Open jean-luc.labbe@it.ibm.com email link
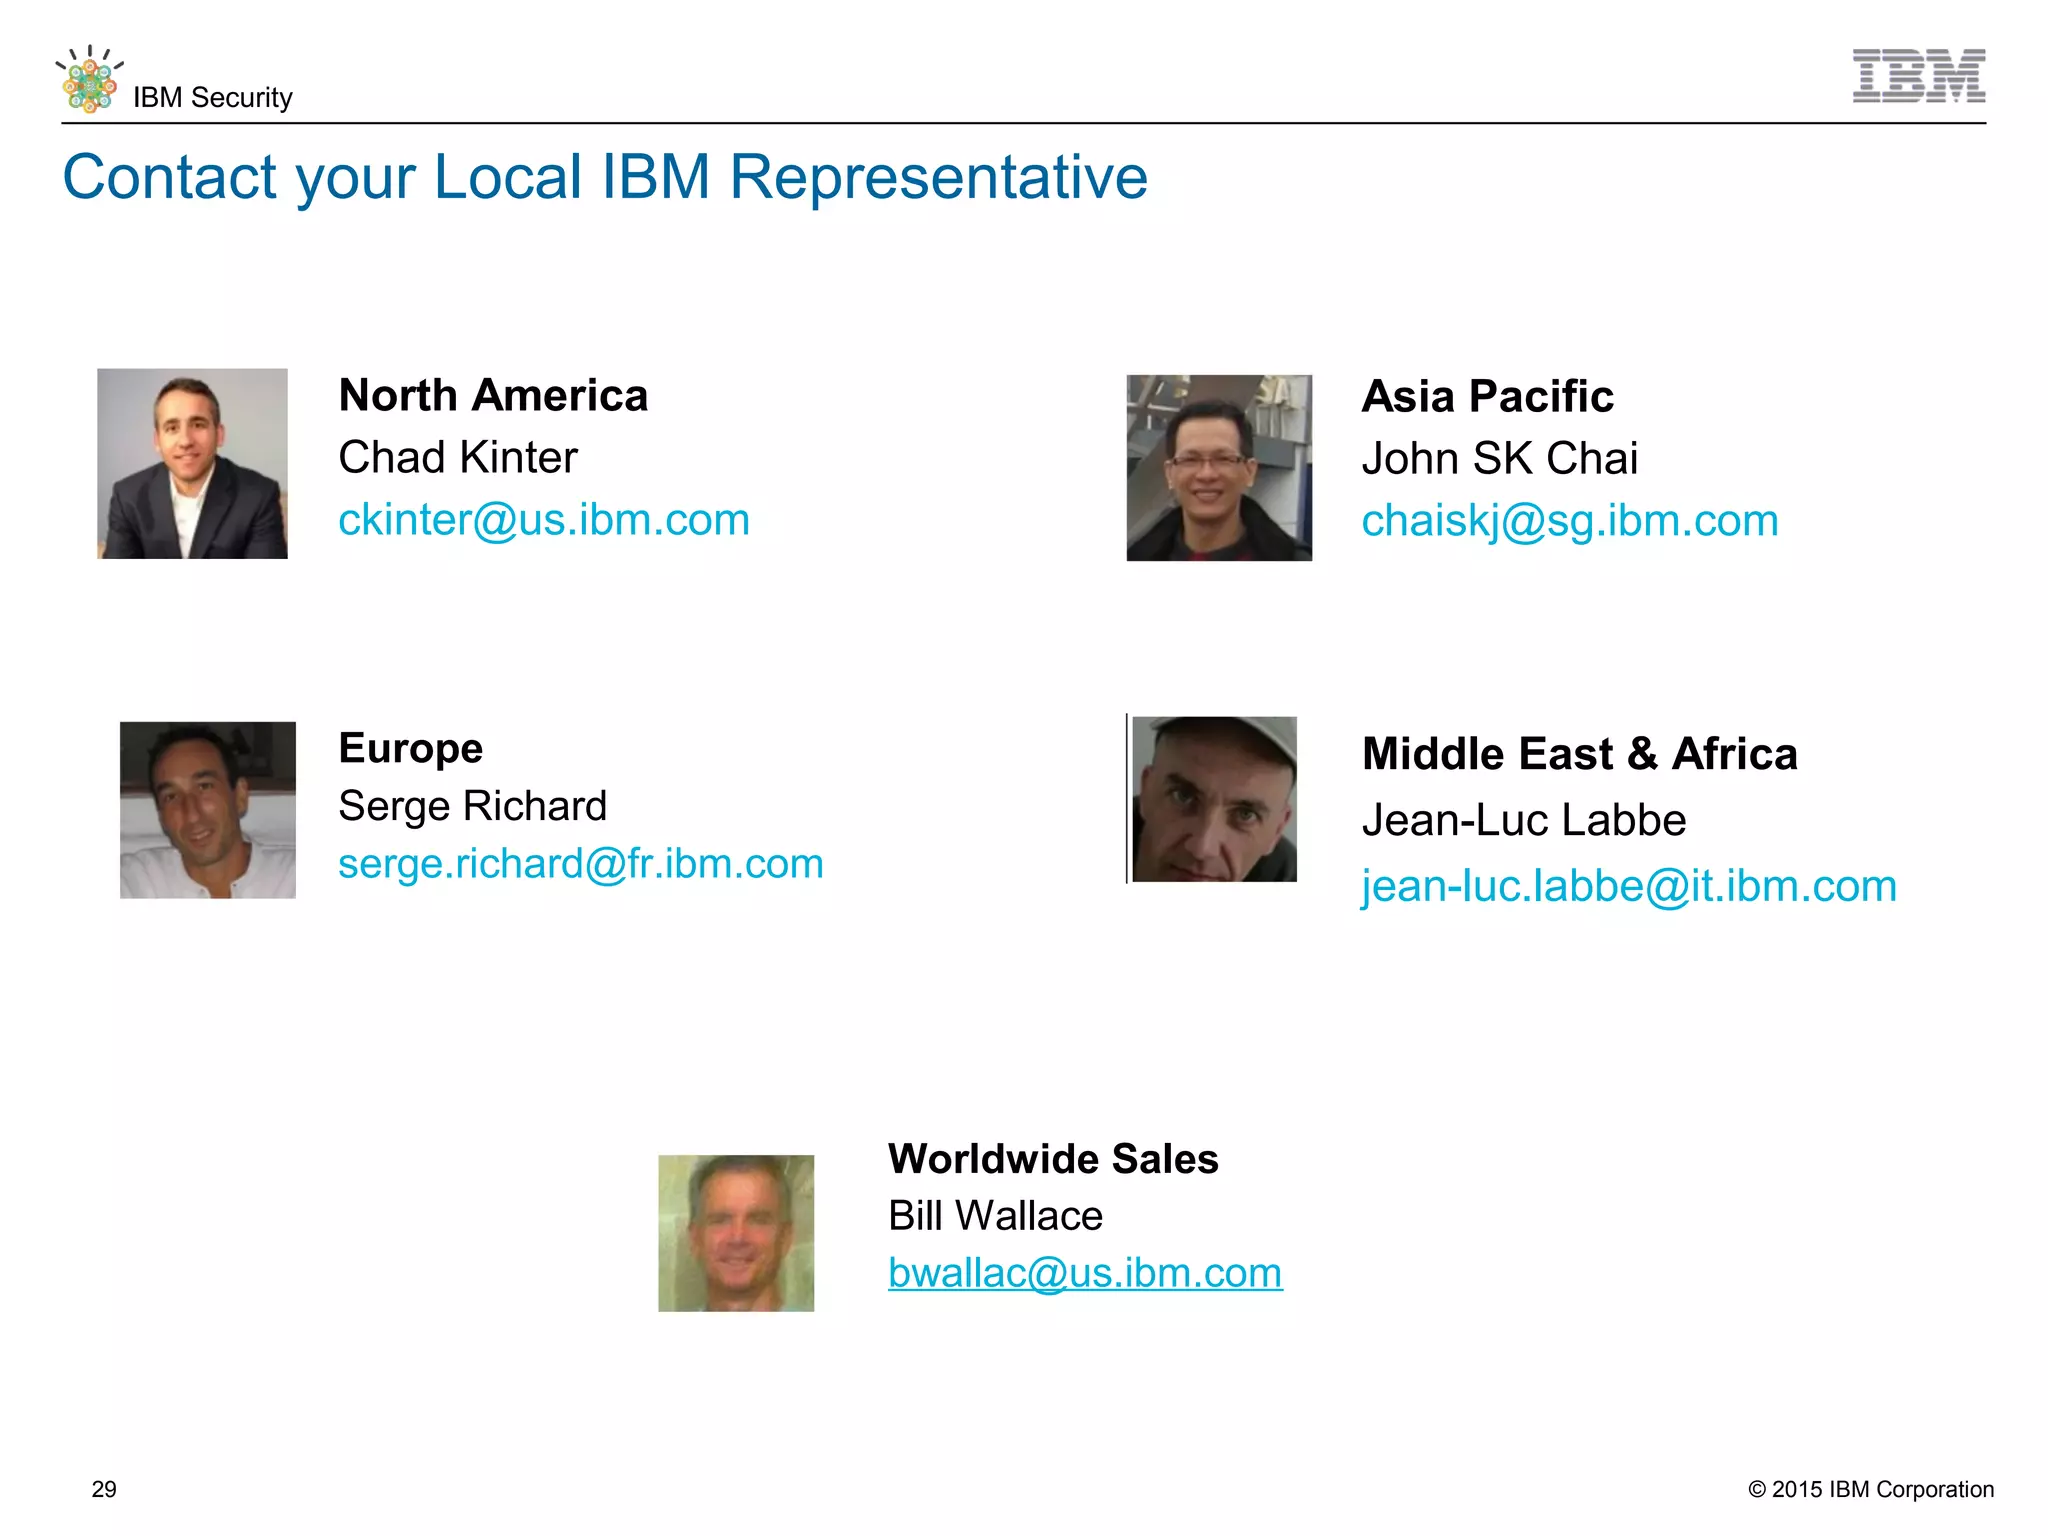Viewport: 2048px width, 1536px height. tap(1629, 886)
